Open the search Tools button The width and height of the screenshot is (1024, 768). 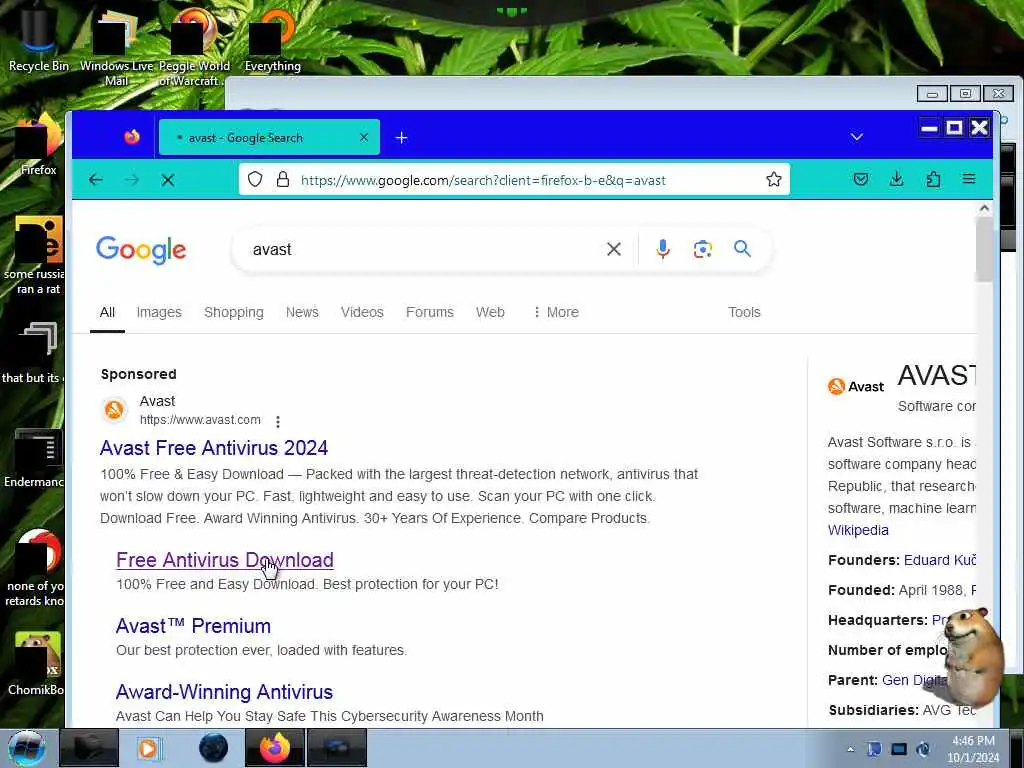(x=744, y=312)
